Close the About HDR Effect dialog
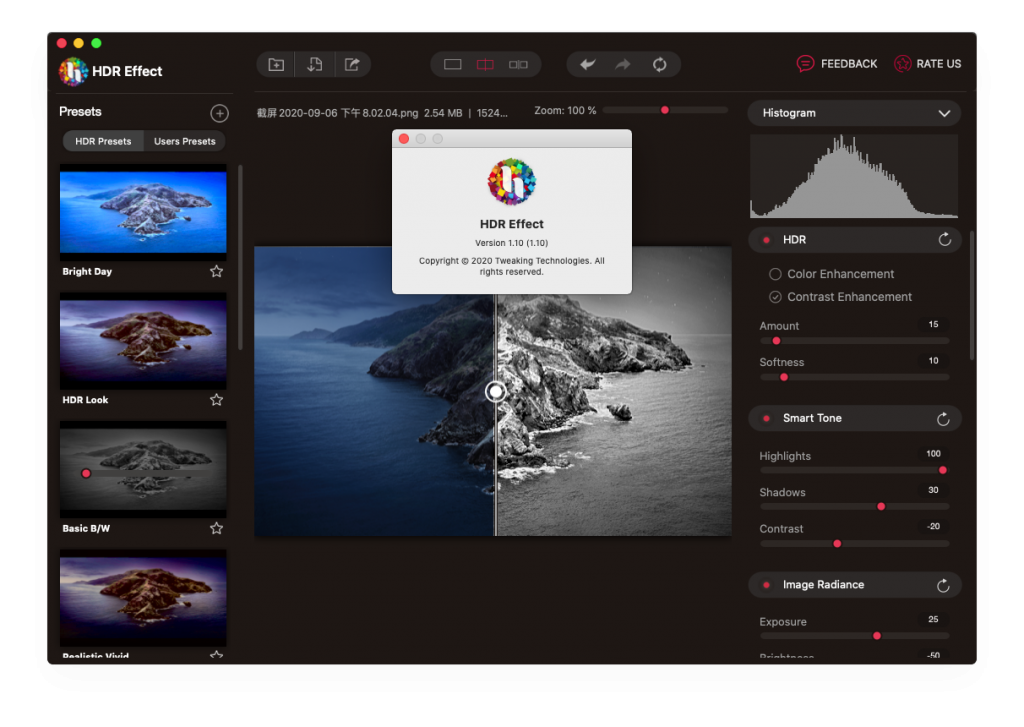The height and width of the screenshot is (727, 1024). (x=404, y=138)
